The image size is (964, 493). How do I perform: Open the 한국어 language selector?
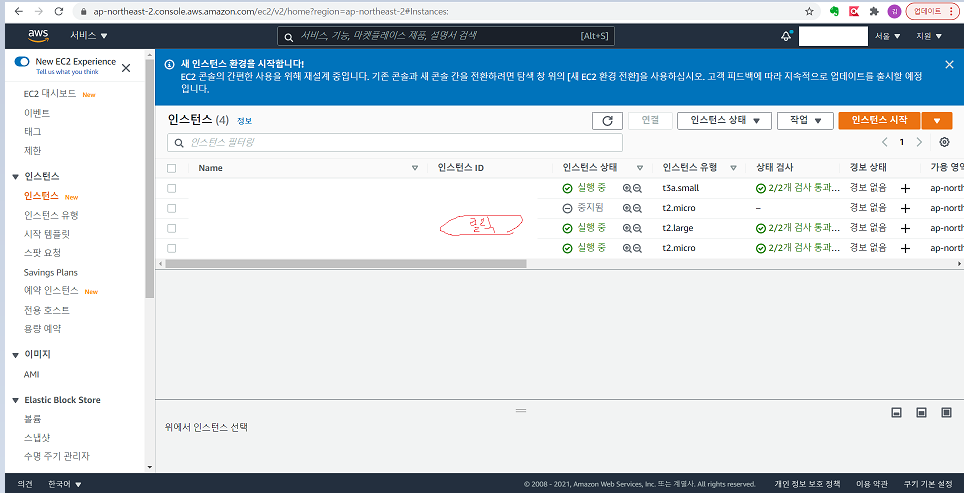click(65, 484)
